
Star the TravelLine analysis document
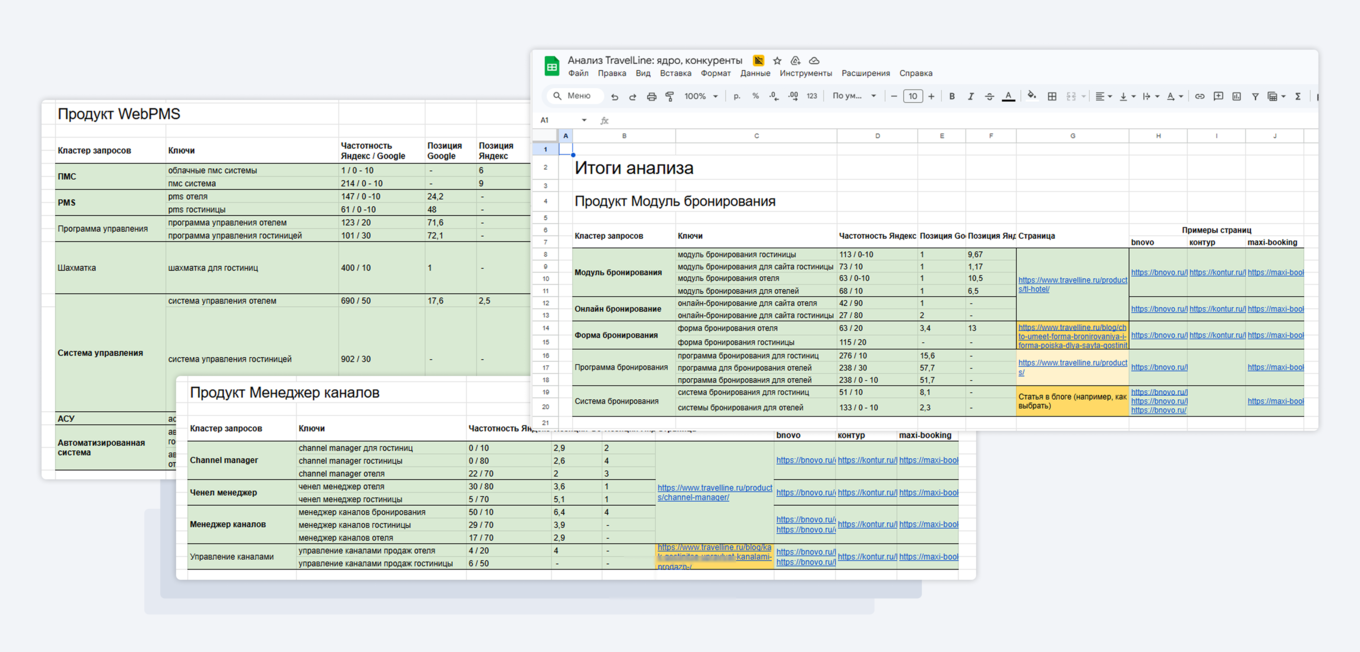tap(777, 61)
